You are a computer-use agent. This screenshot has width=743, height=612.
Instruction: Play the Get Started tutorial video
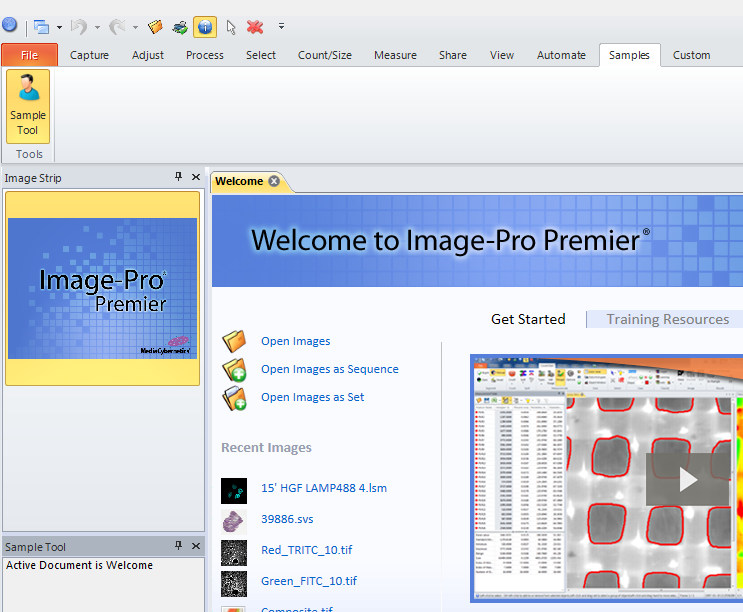click(x=688, y=479)
